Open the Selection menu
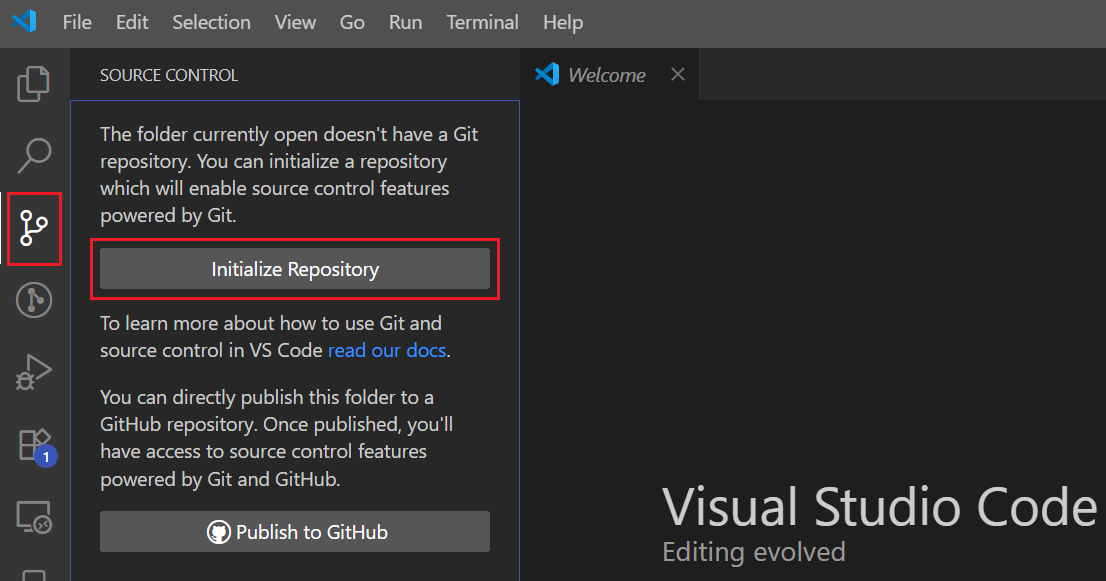1106x581 pixels. (211, 22)
